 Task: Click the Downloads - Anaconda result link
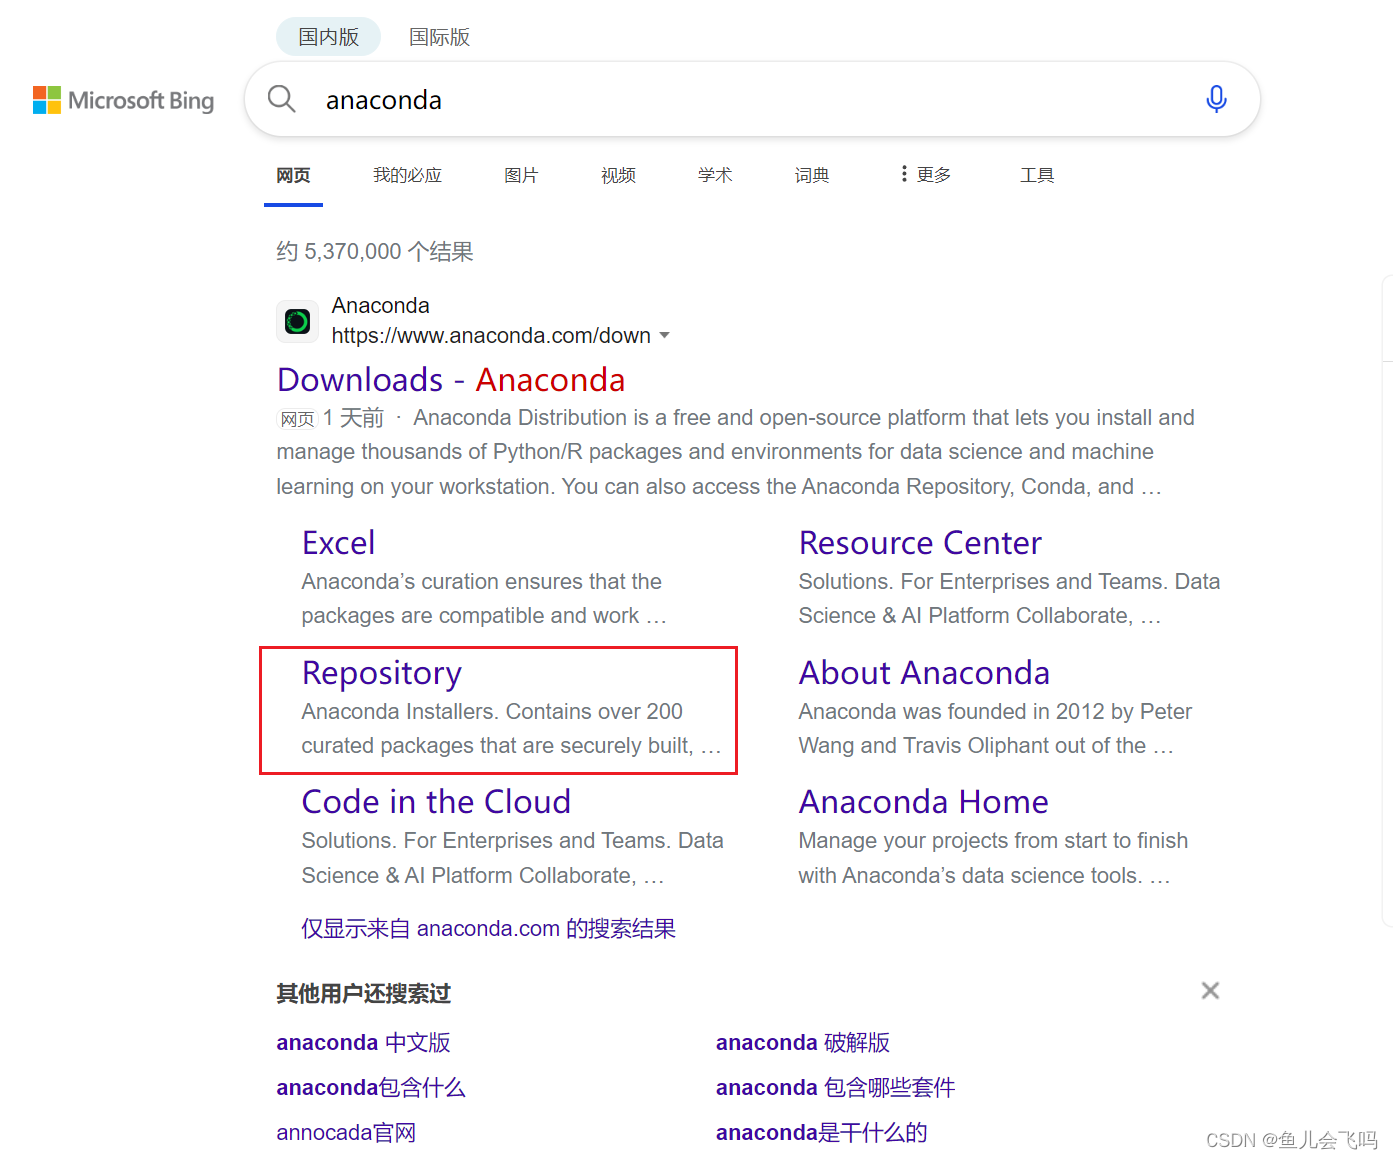pyautogui.click(x=450, y=379)
